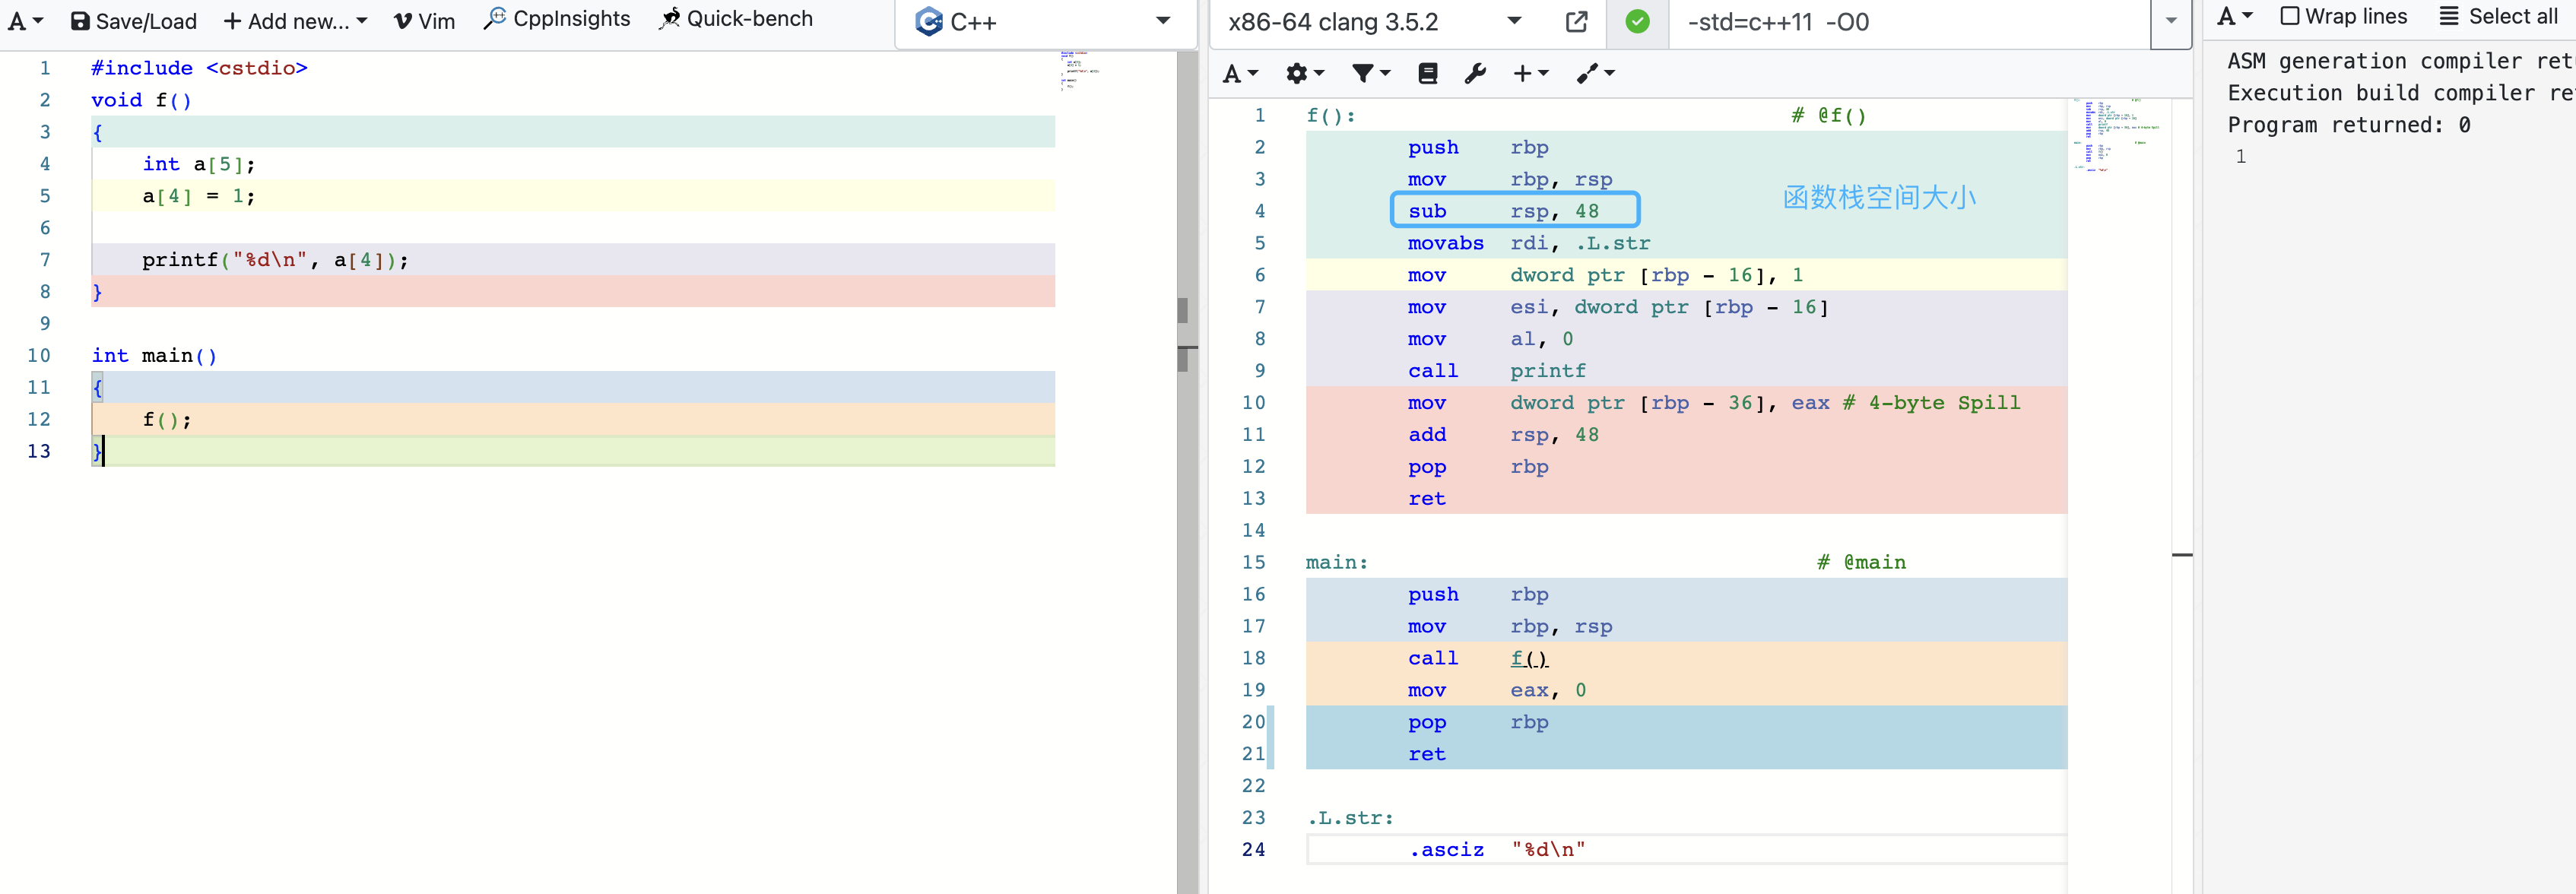This screenshot has width=2576, height=894.
Task: Click 'void f()' source line
Action: coord(141,100)
